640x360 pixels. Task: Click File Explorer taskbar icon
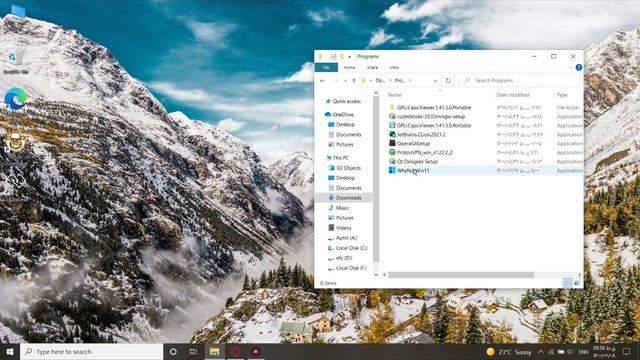tap(215, 351)
